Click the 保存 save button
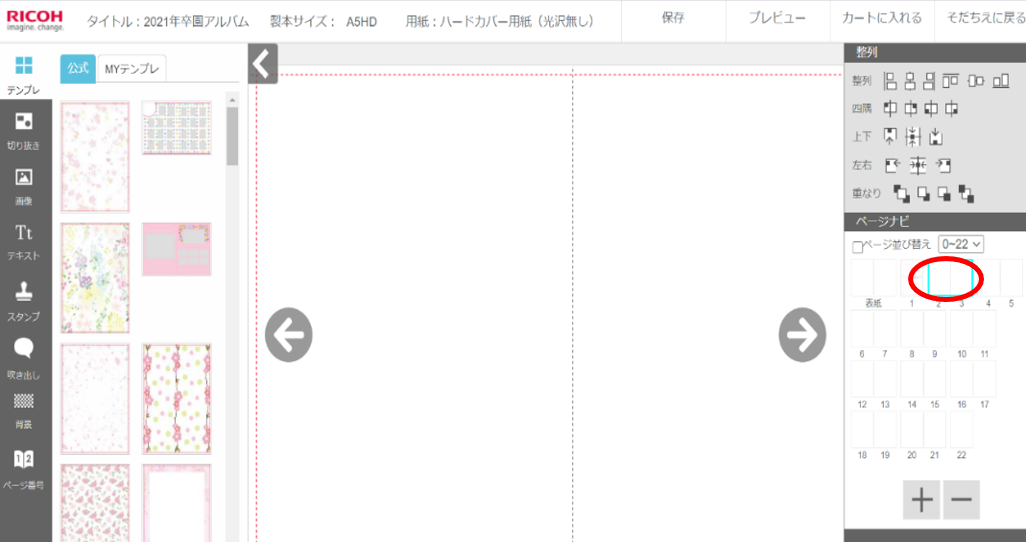Viewport: 1026px width, 542px height. click(x=673, y=20)
